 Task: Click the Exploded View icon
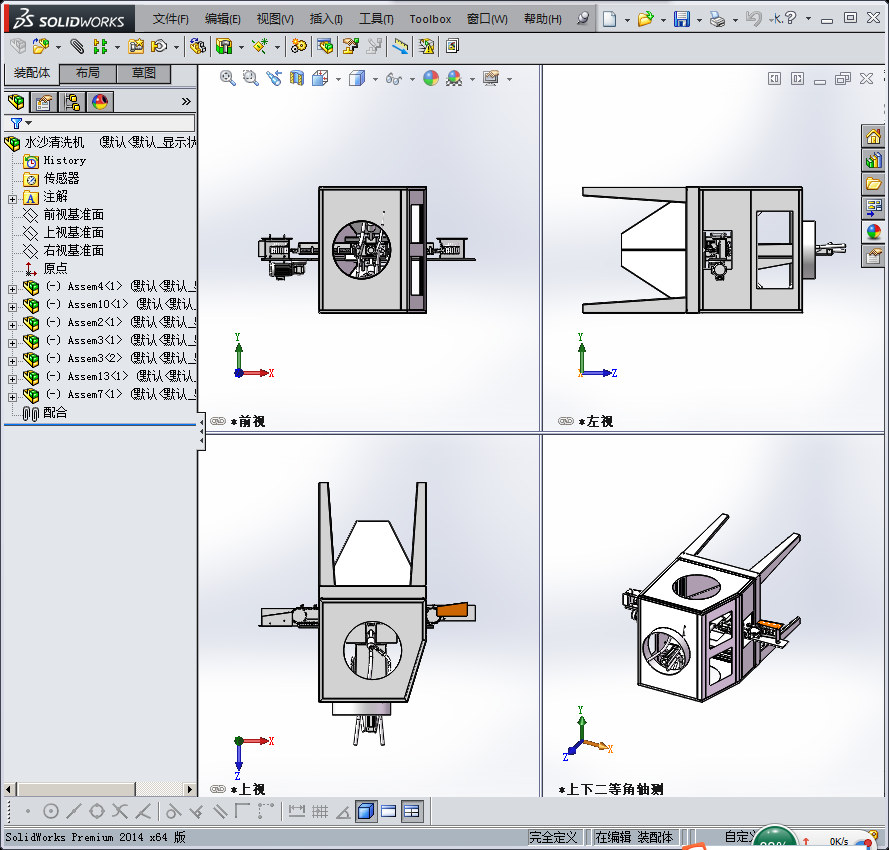(351, 46)
